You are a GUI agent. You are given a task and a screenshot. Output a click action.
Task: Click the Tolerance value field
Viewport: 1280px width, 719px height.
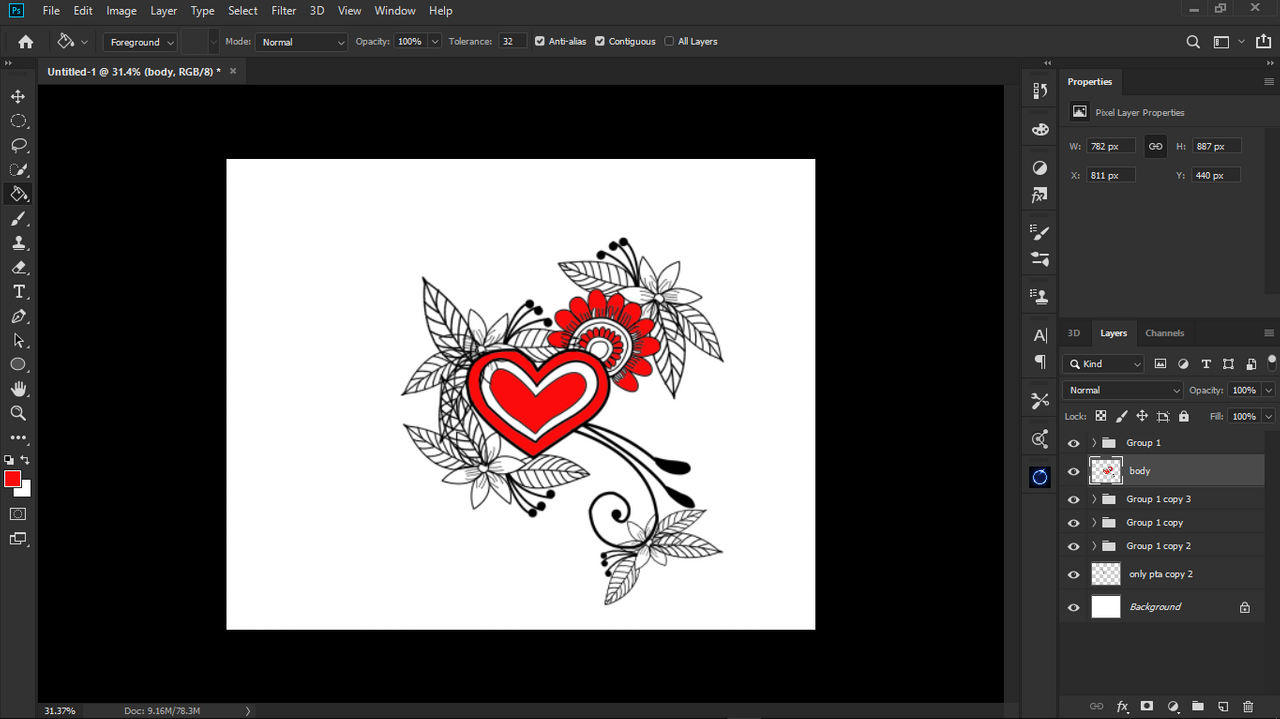coord(512,42)
